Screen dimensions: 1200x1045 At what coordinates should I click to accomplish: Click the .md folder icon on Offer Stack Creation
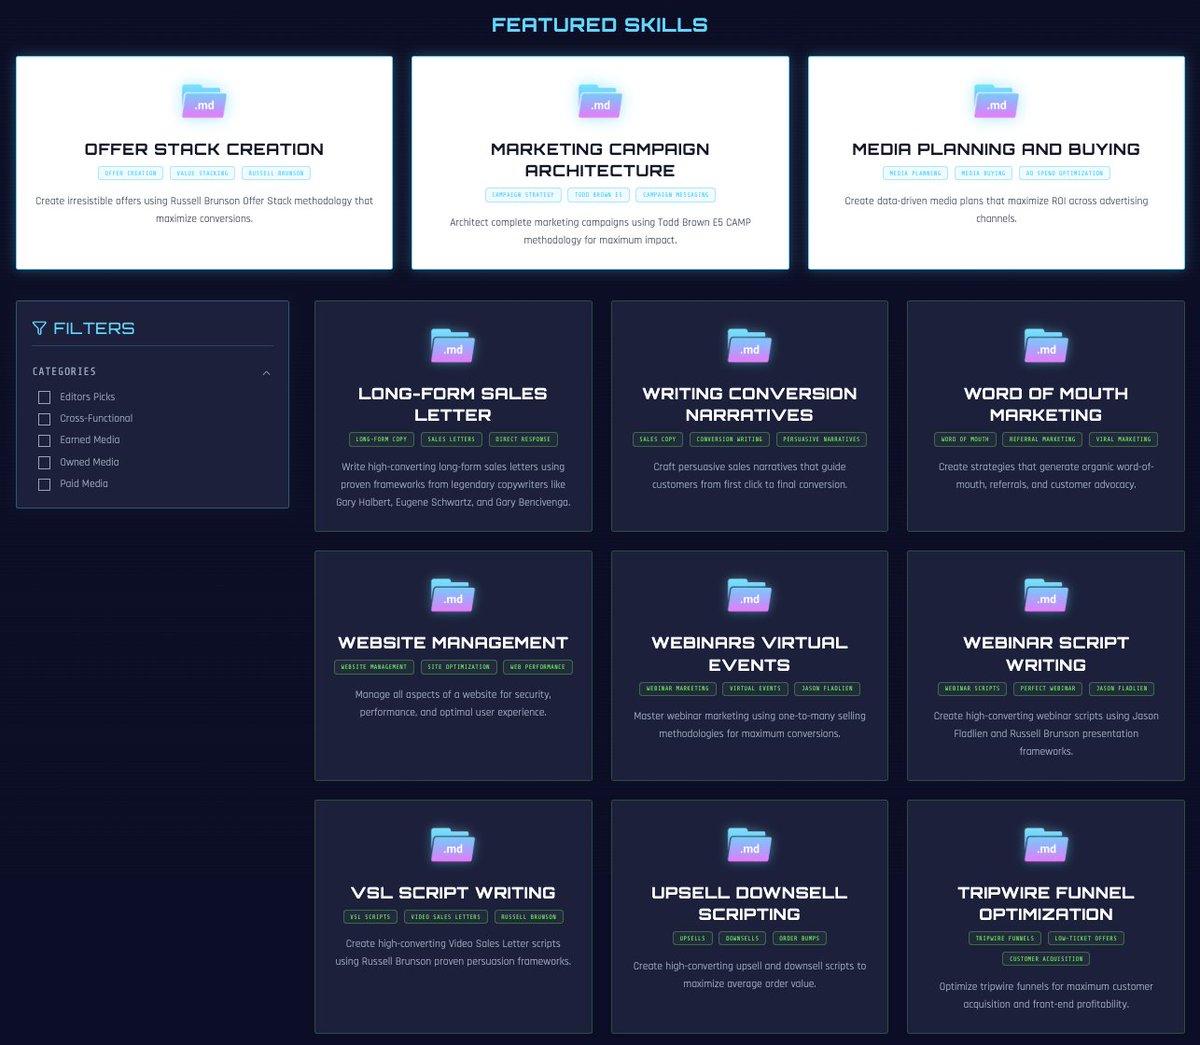point(204,101)
